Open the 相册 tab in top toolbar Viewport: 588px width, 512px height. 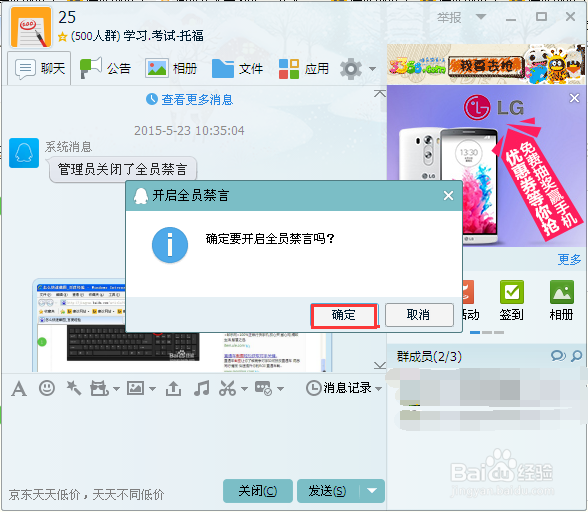(x=171, y=68)
